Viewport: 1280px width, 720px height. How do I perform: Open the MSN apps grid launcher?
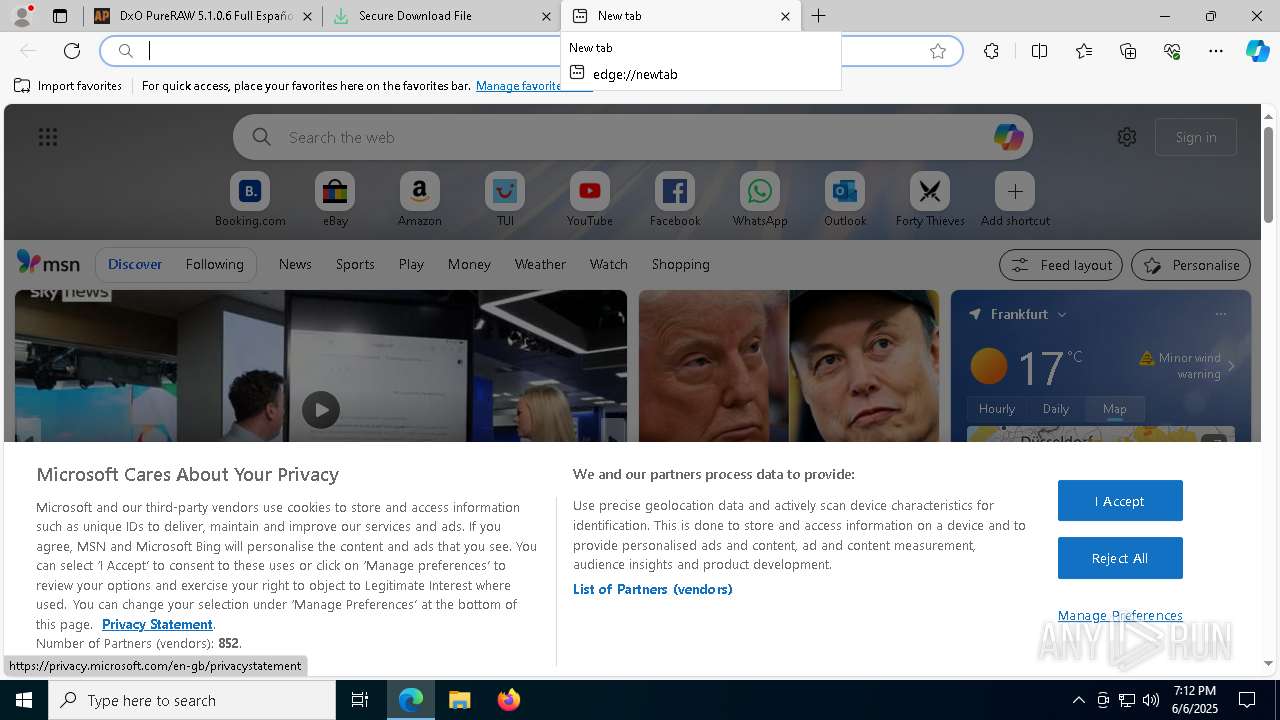48,137
